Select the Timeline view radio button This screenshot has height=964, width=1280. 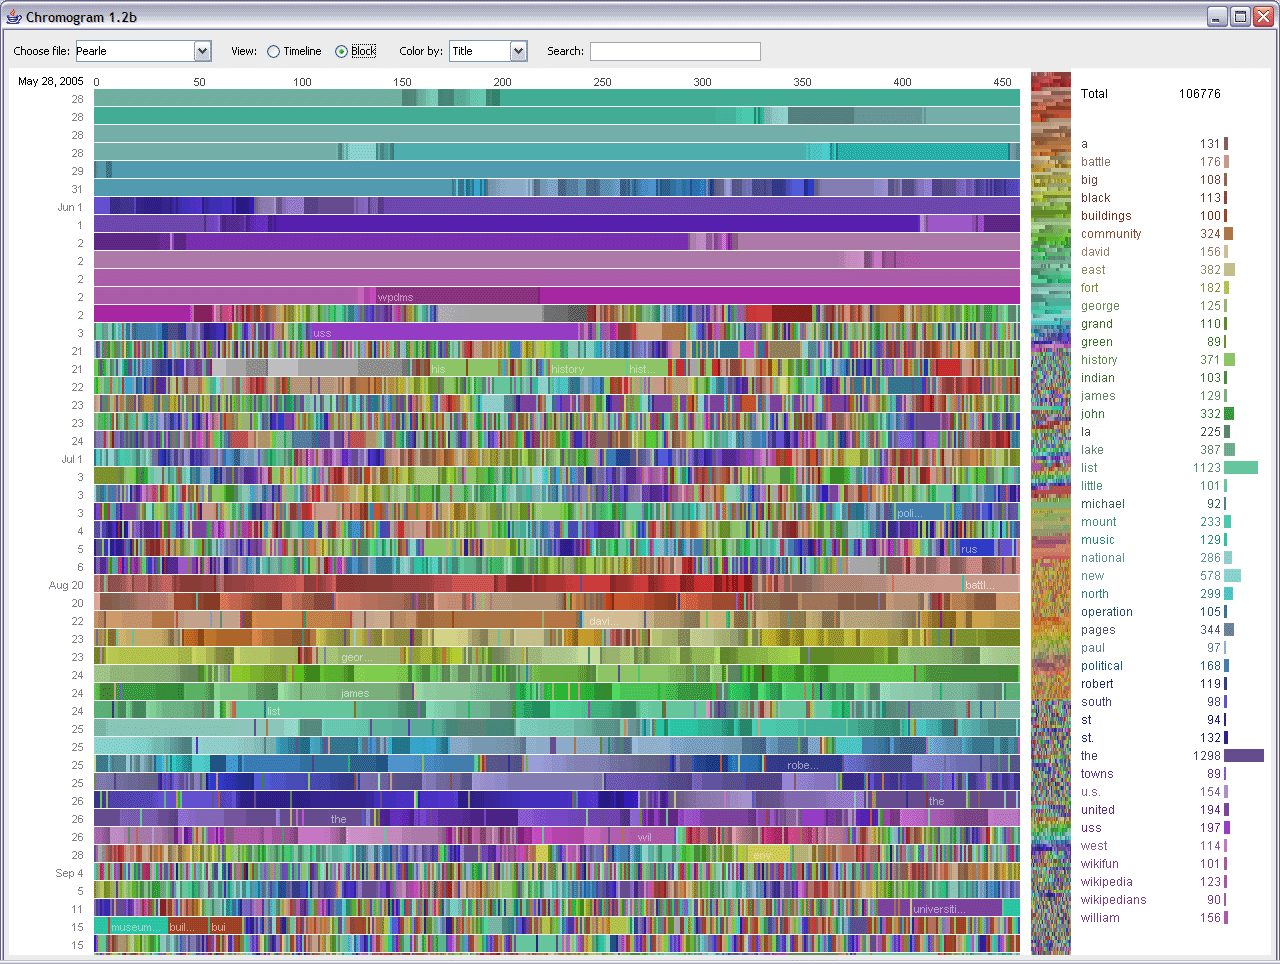coord(272,51)
